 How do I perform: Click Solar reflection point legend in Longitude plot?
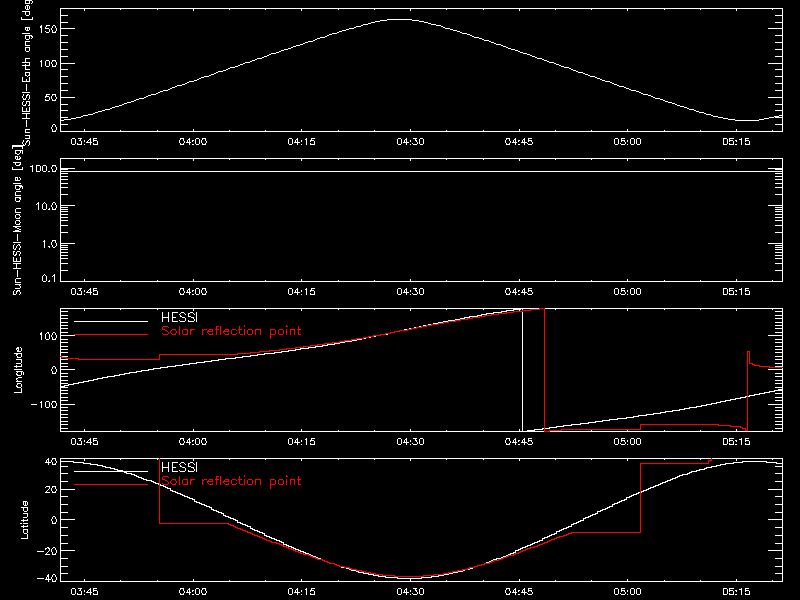tap(231, 331)
